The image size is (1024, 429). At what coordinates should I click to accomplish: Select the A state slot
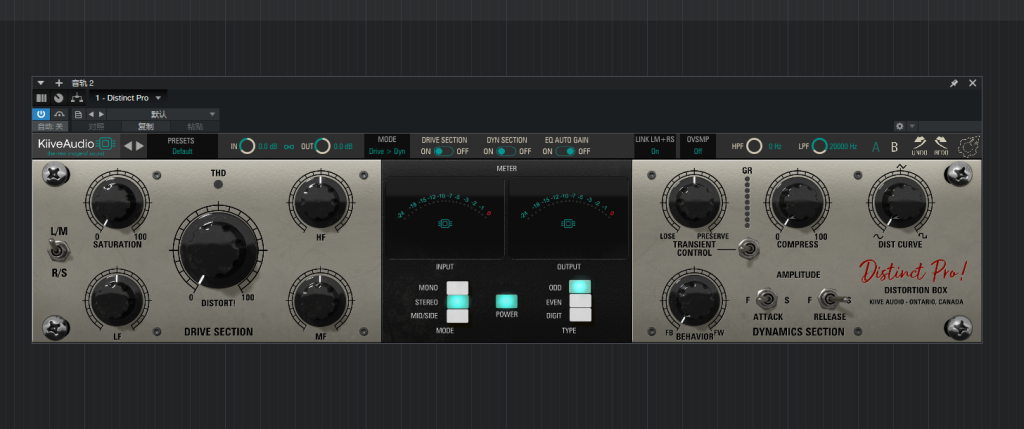point(876,147)
